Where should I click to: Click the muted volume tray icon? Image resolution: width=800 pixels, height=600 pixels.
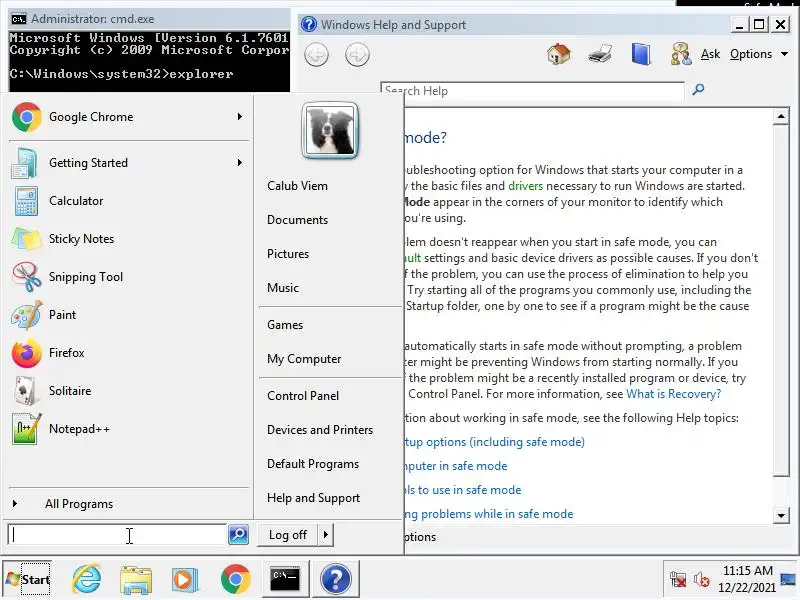pos(702,579)
